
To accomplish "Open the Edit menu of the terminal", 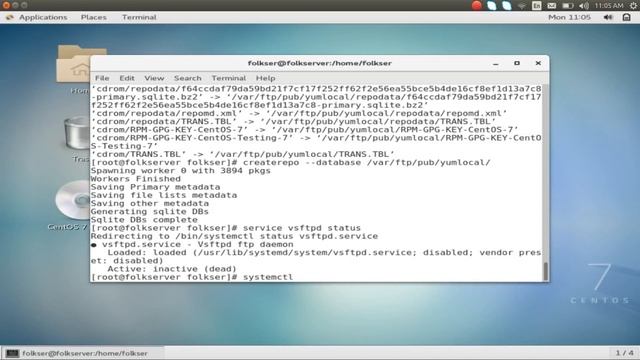I will click(127, 78).
